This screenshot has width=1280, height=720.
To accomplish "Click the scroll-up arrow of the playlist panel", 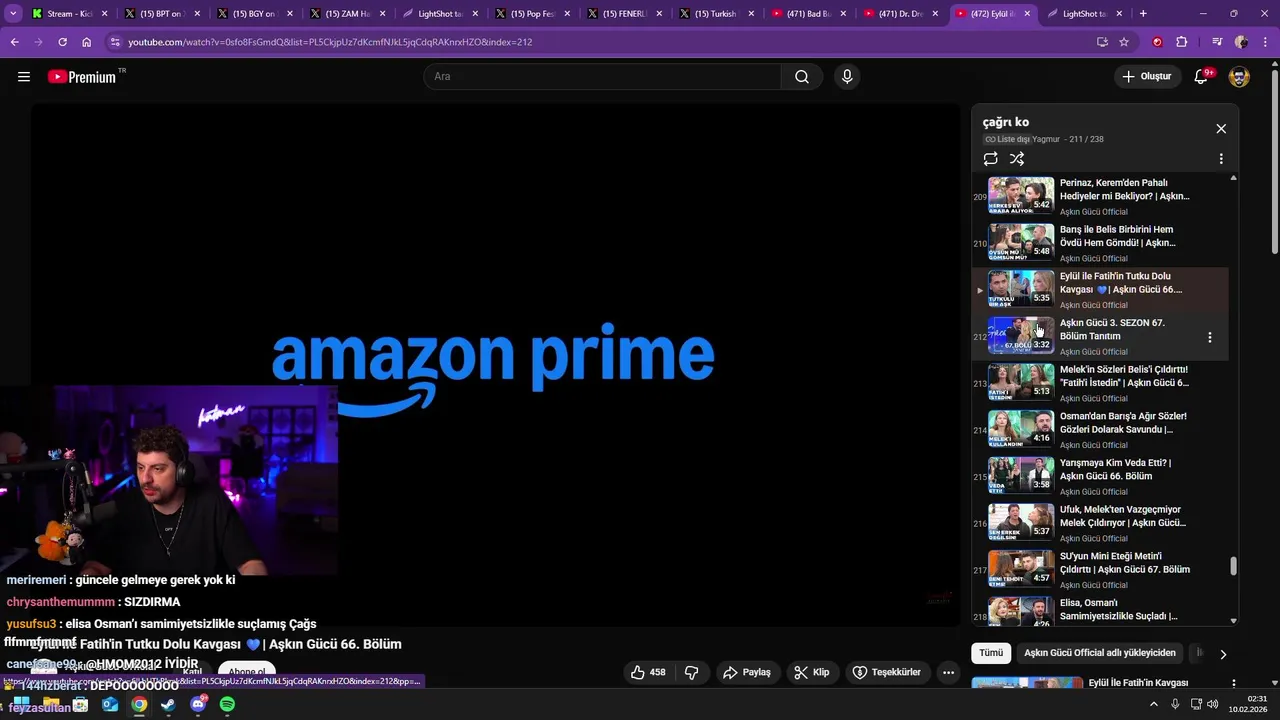I will 1233,178.
